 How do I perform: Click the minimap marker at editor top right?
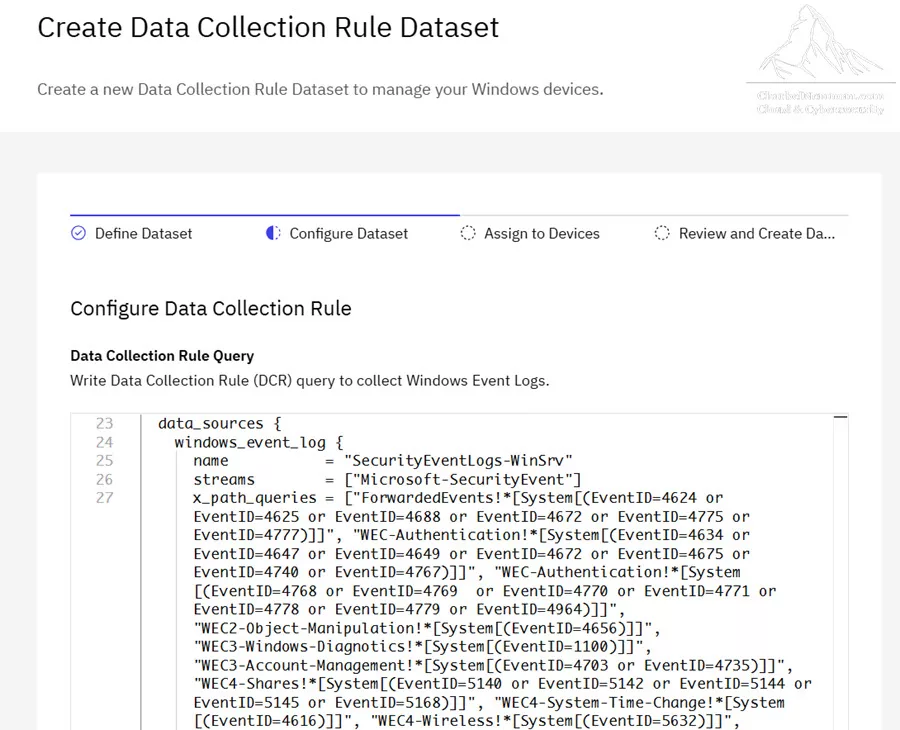coord(840,417)
